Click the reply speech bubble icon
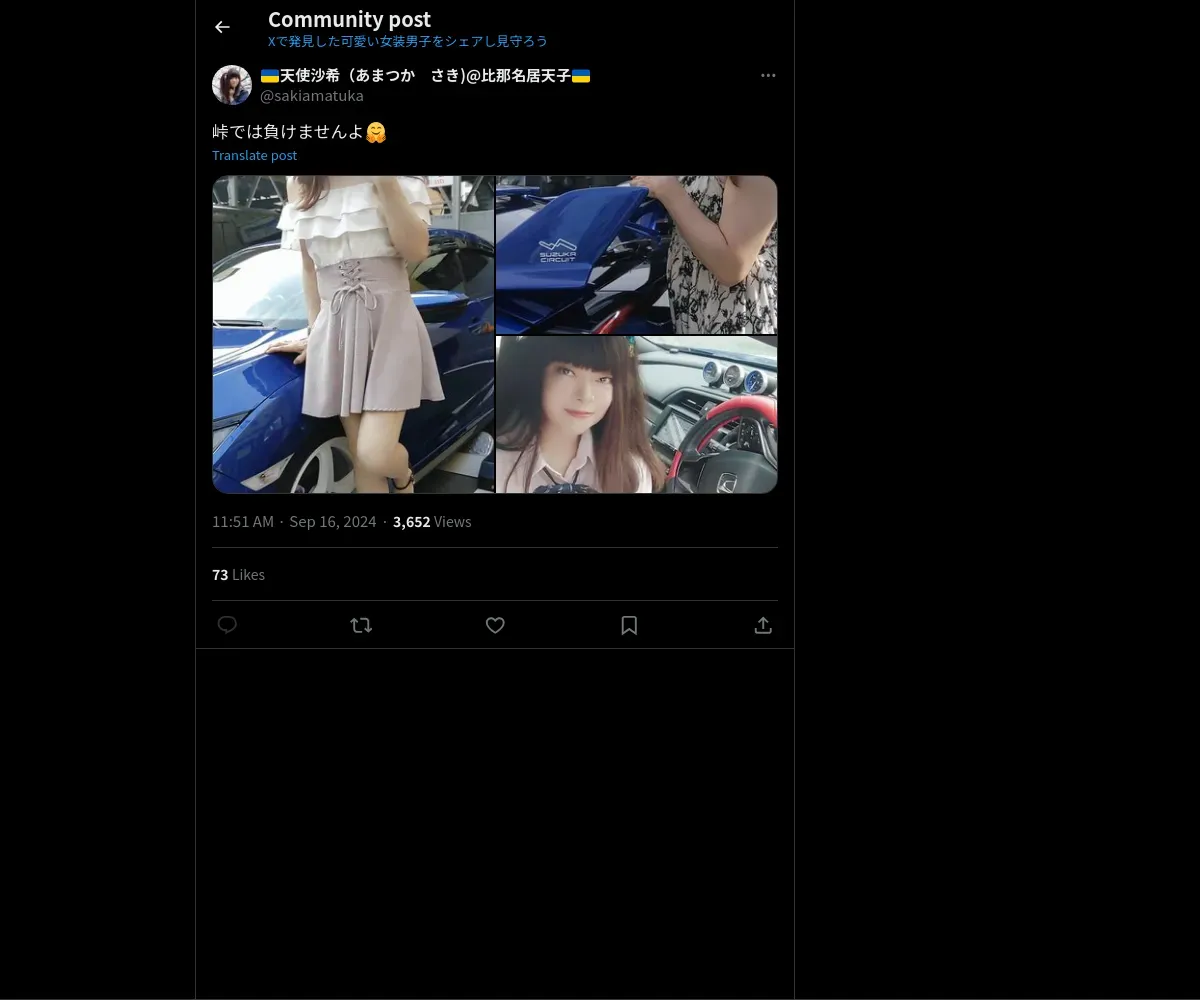Viewport: 1200px width, 1000px height. [x=227, y=625]
